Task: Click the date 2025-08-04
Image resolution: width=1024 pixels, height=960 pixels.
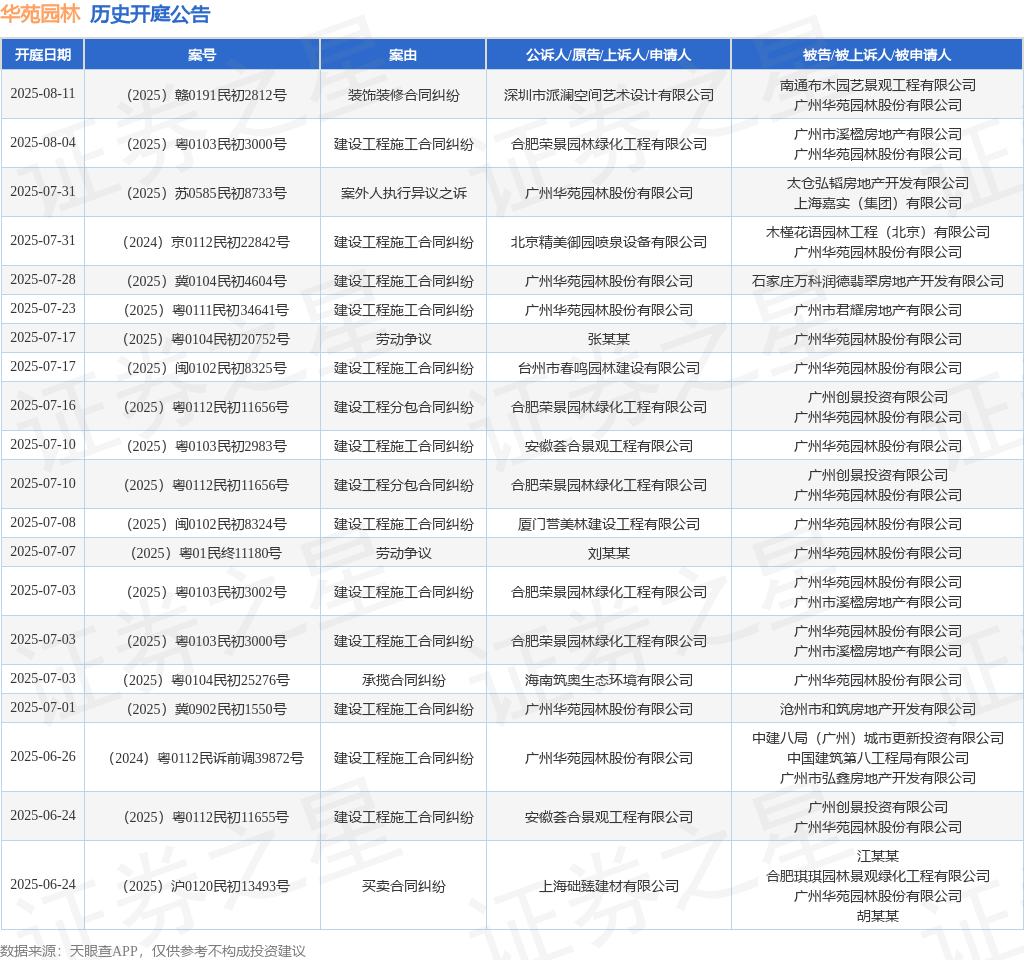Action: [x=43, y=142]
